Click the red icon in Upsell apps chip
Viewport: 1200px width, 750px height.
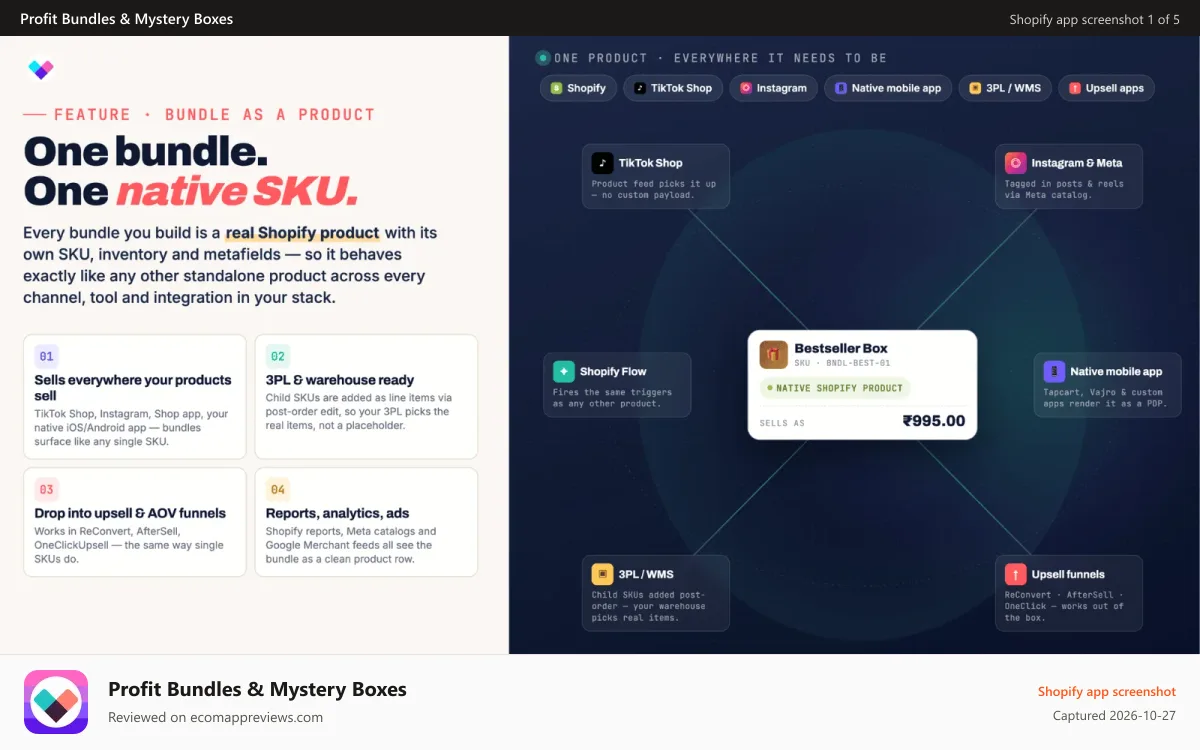[1075, 88]
